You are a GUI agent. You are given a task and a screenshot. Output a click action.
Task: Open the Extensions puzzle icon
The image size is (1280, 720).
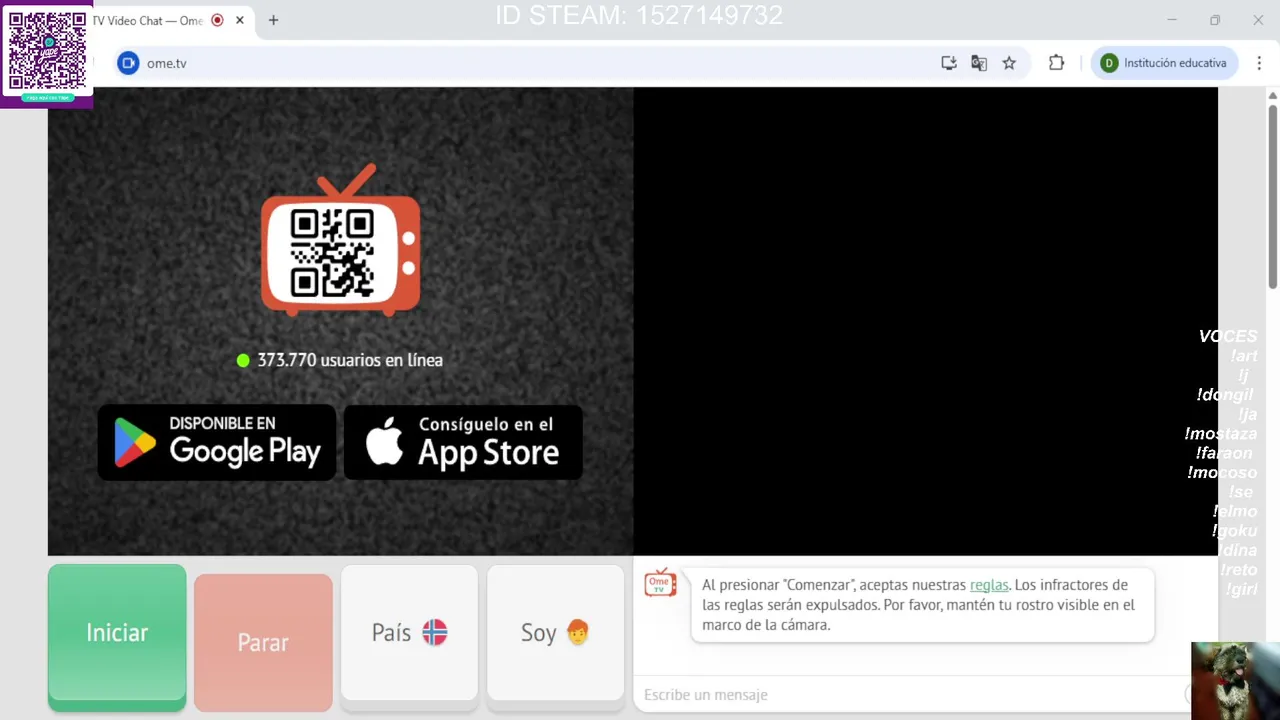1056,63
